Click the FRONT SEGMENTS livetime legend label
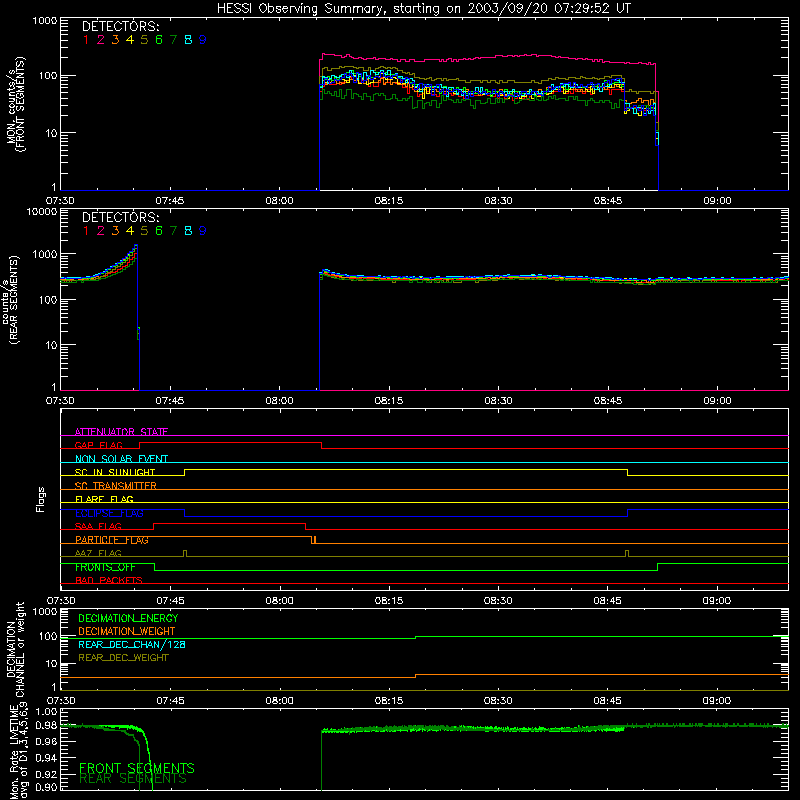800x800 pixels. [137, 768]
